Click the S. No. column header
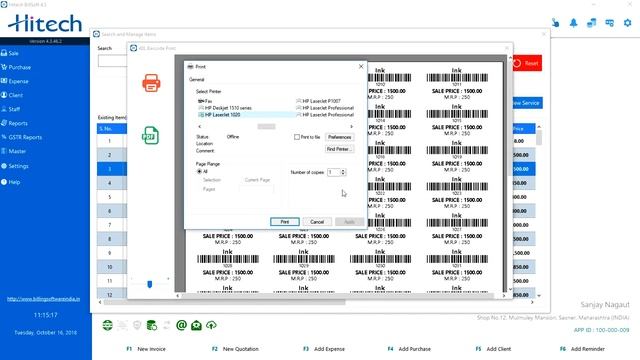The height and width of the screenshot is (360, 640). (112, 129)
